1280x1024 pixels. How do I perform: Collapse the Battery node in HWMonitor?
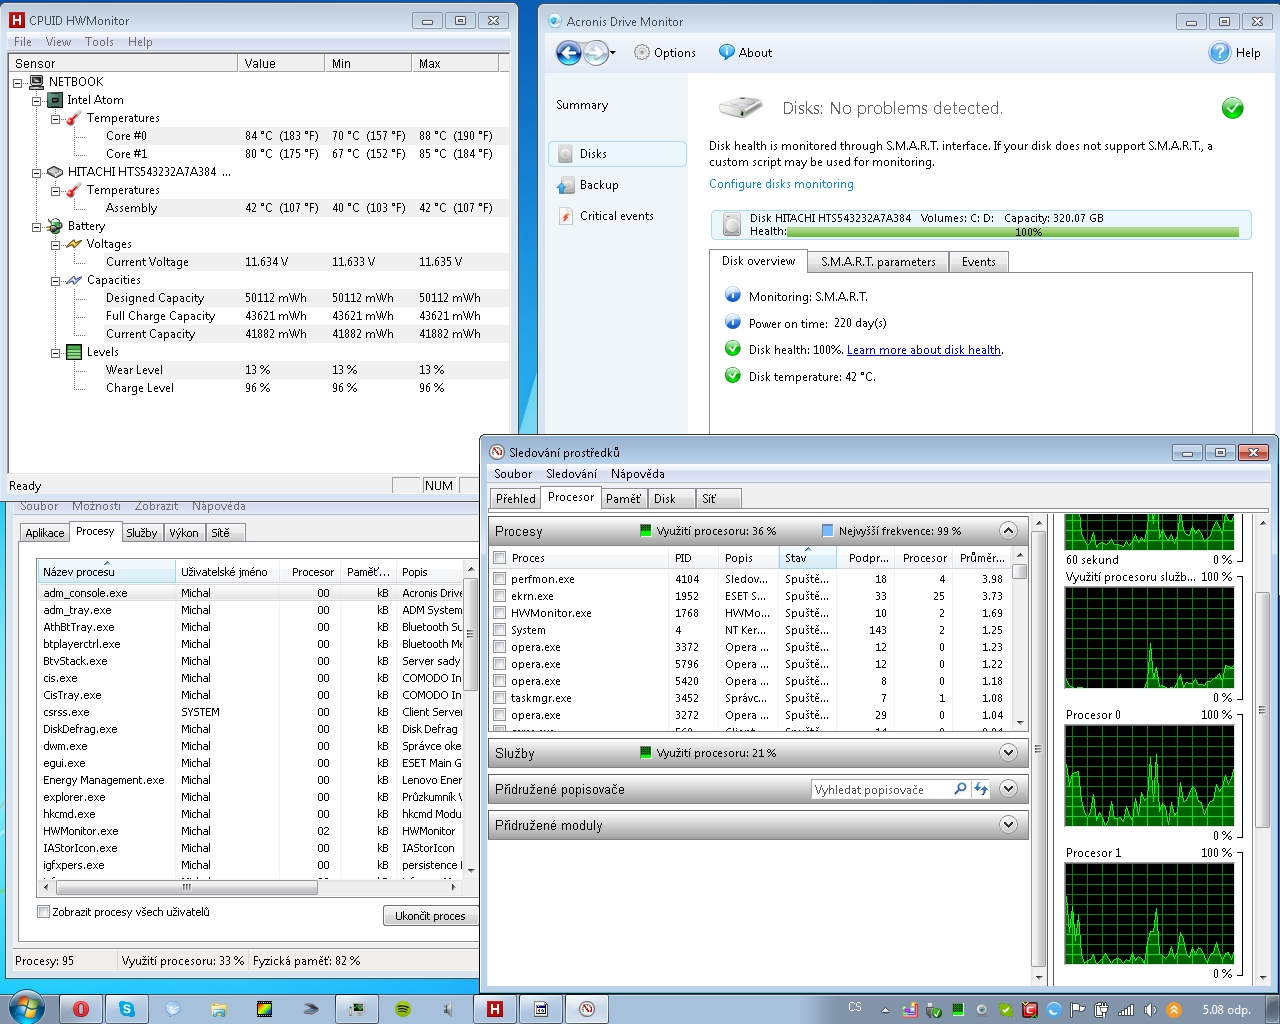[37, 227]
